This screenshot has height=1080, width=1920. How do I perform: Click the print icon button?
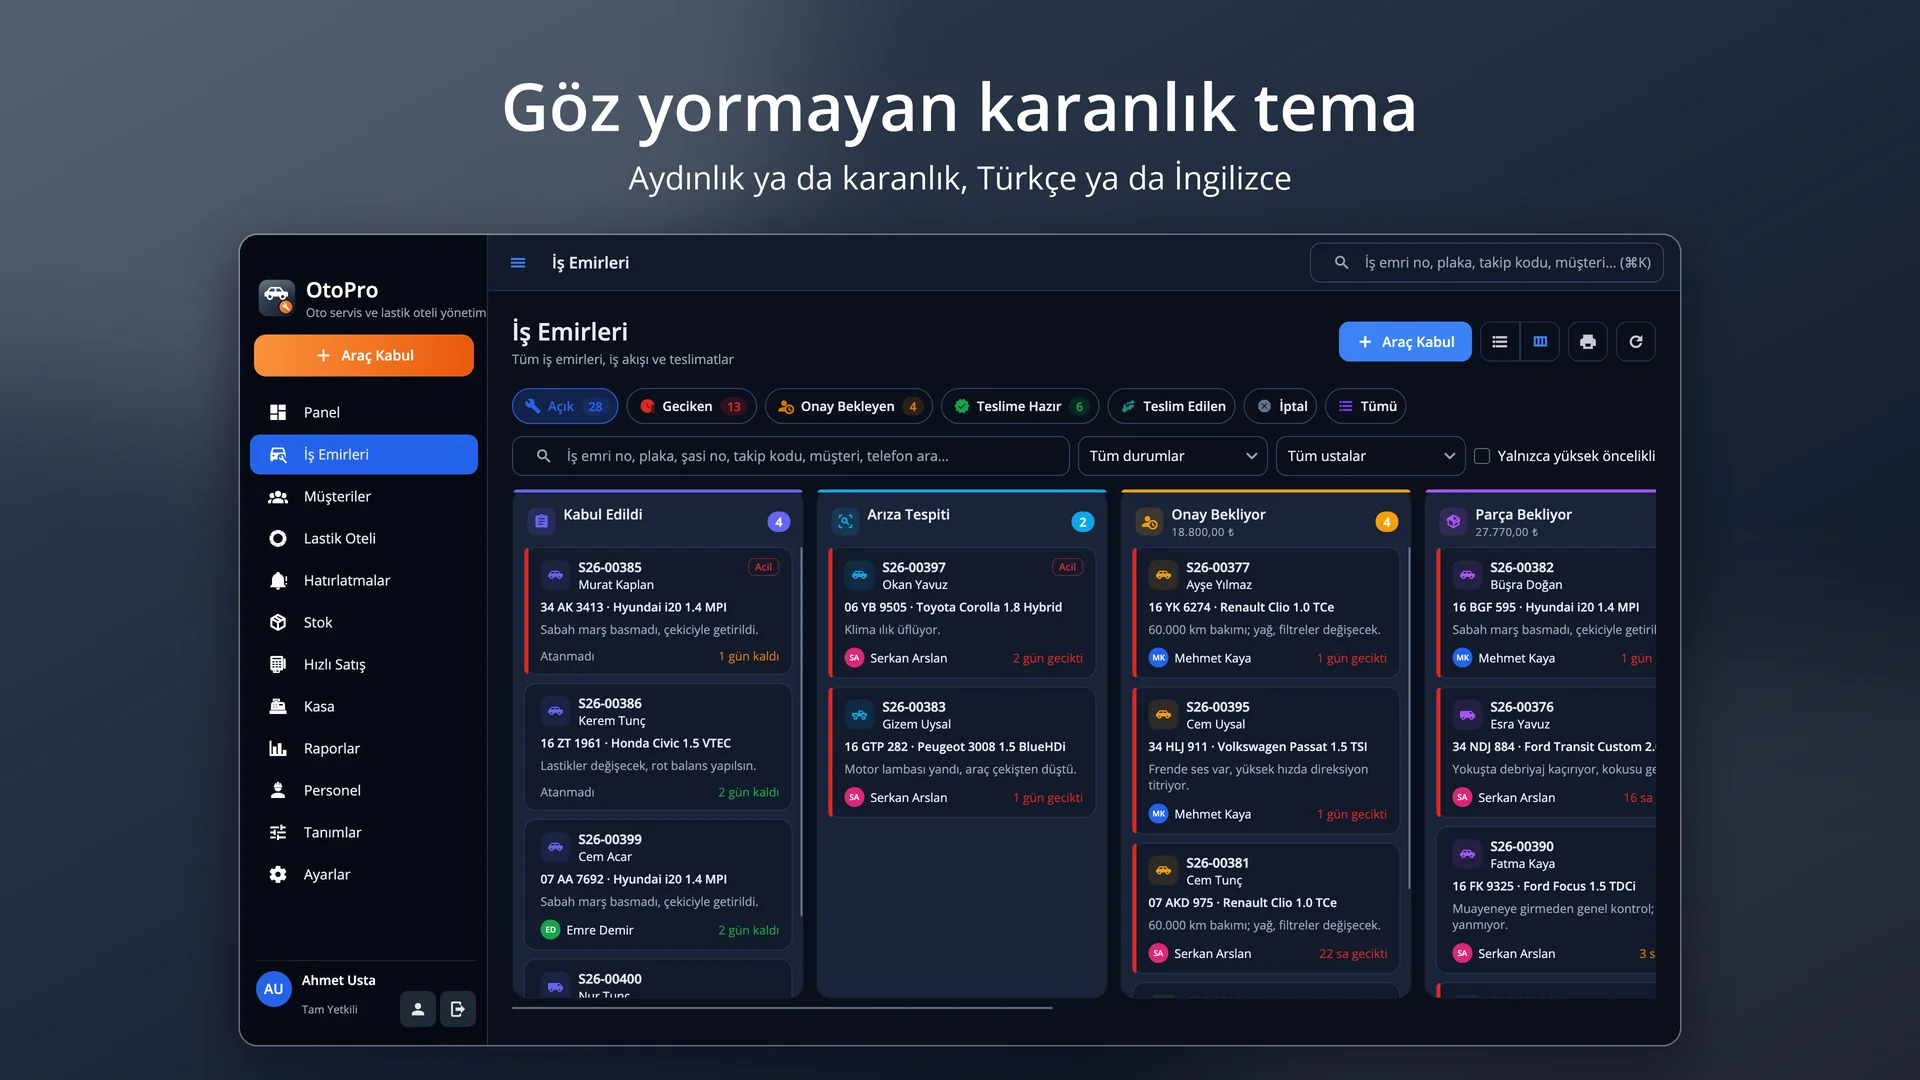1588,342
